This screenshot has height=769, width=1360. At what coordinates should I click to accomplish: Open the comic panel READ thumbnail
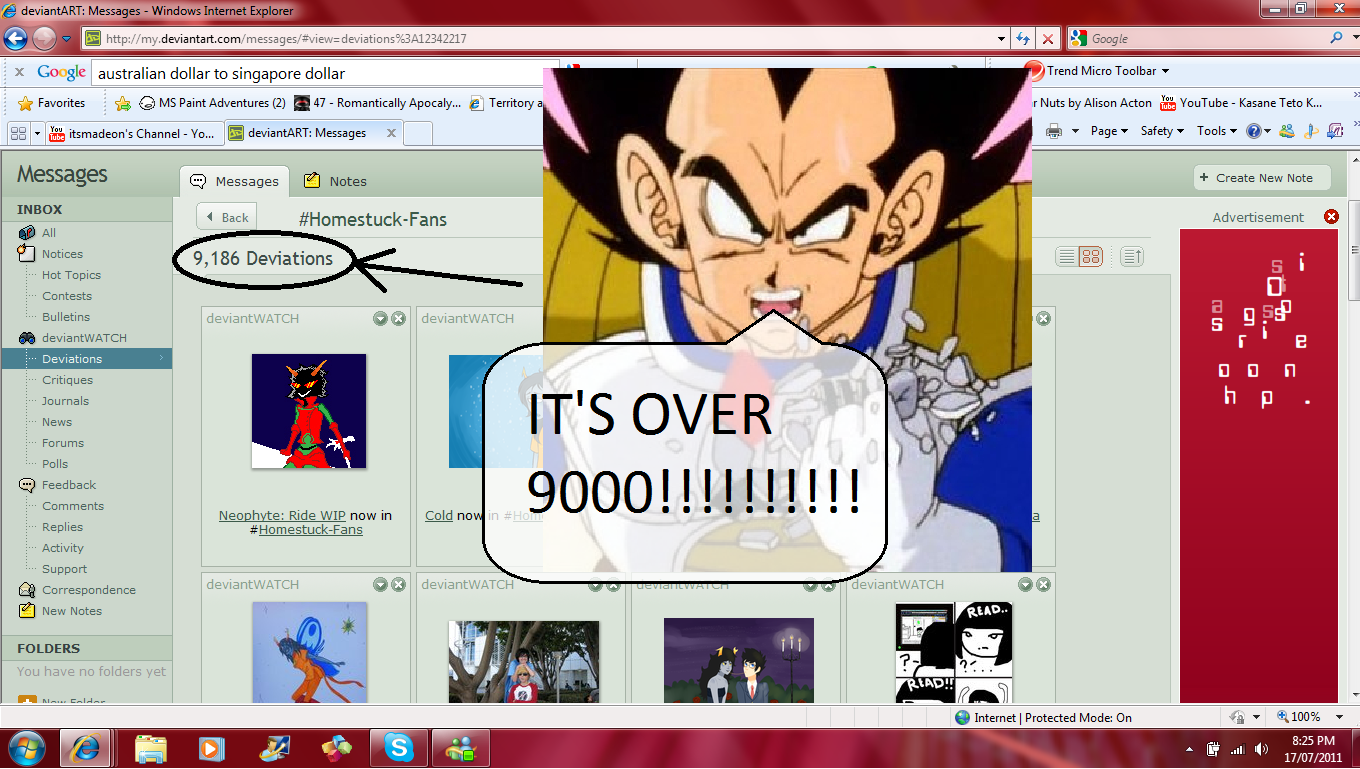pyautogui.click(x=953, y=652)
